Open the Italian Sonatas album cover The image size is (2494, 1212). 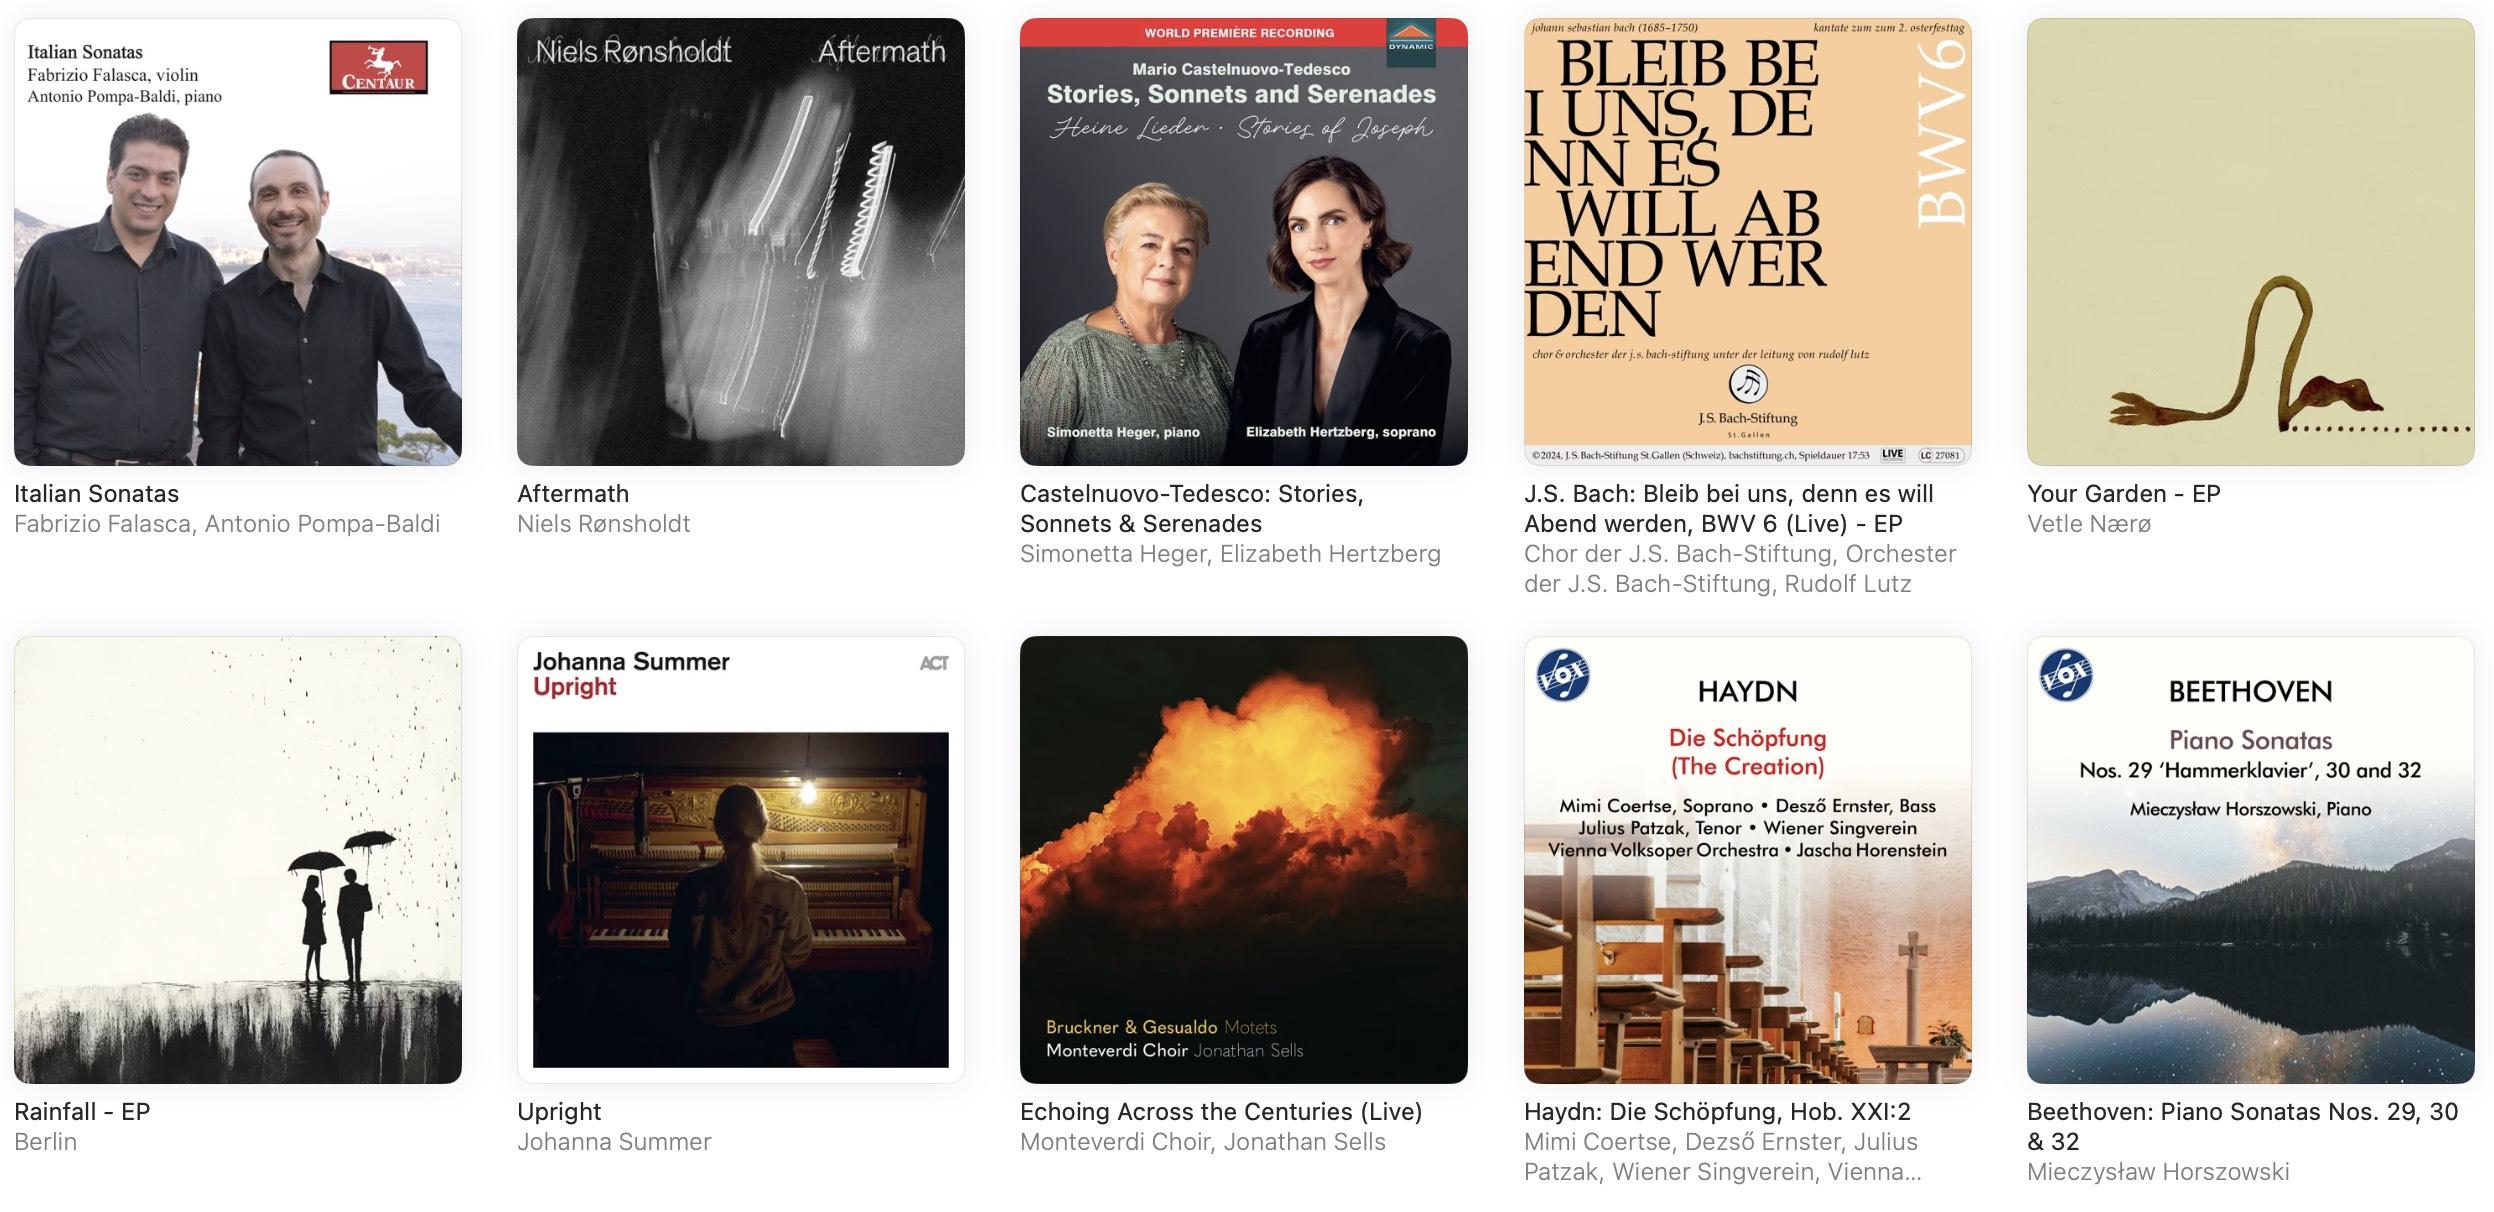(238, 242)
